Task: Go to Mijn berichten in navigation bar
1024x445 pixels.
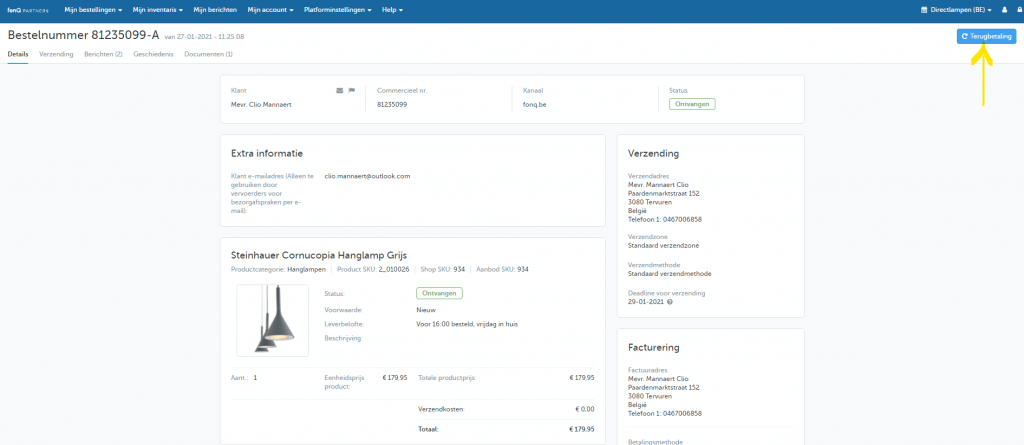Action: pos(215,9)
